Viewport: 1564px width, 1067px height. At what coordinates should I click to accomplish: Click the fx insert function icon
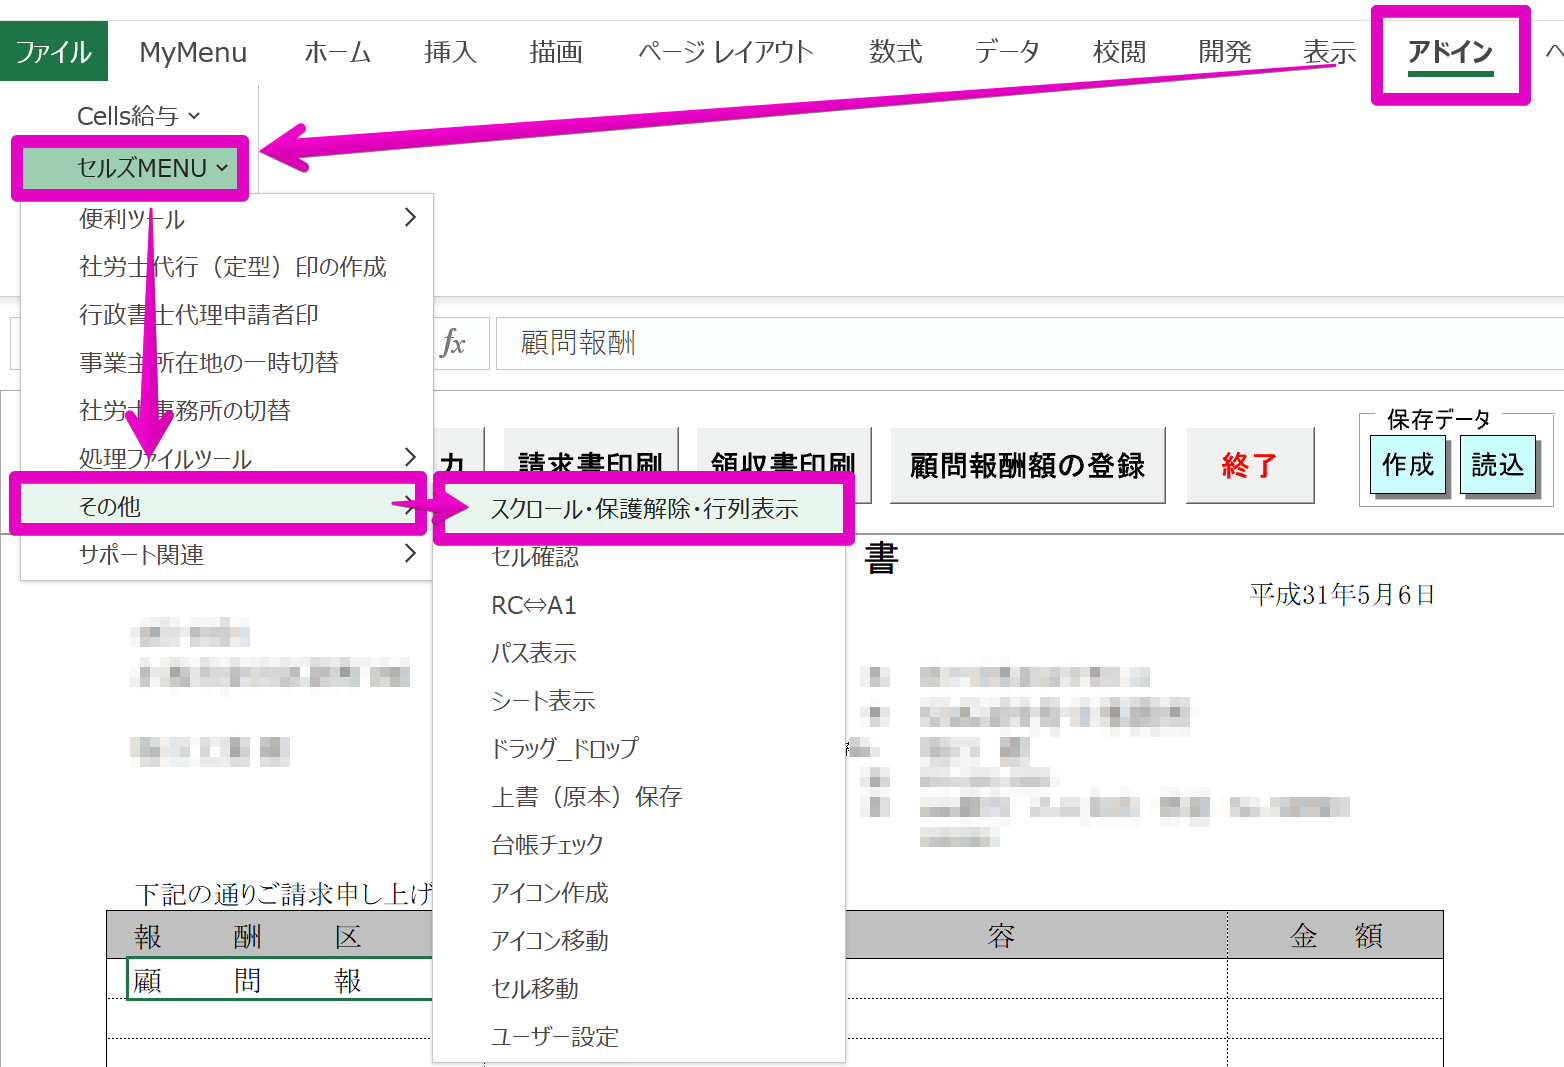(453, 343)
